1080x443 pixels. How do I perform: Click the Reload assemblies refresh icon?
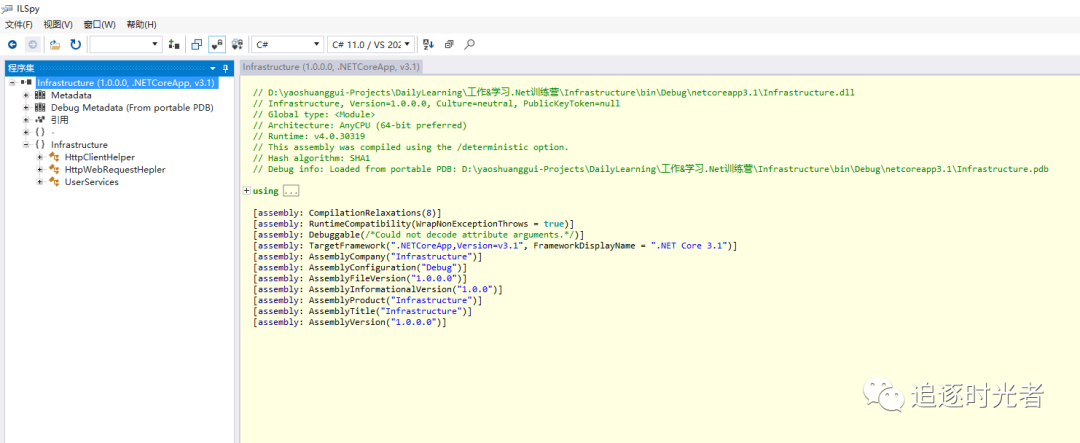pos(75,45)
